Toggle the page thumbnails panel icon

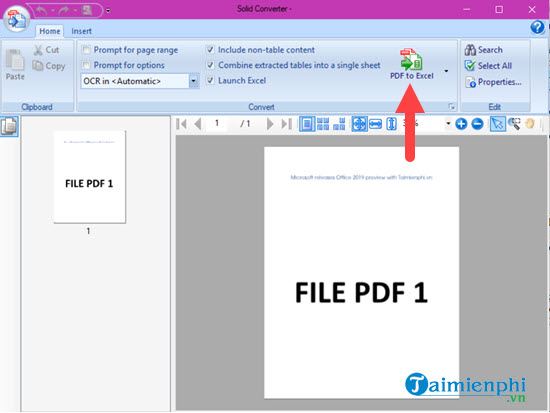[9, 126]
